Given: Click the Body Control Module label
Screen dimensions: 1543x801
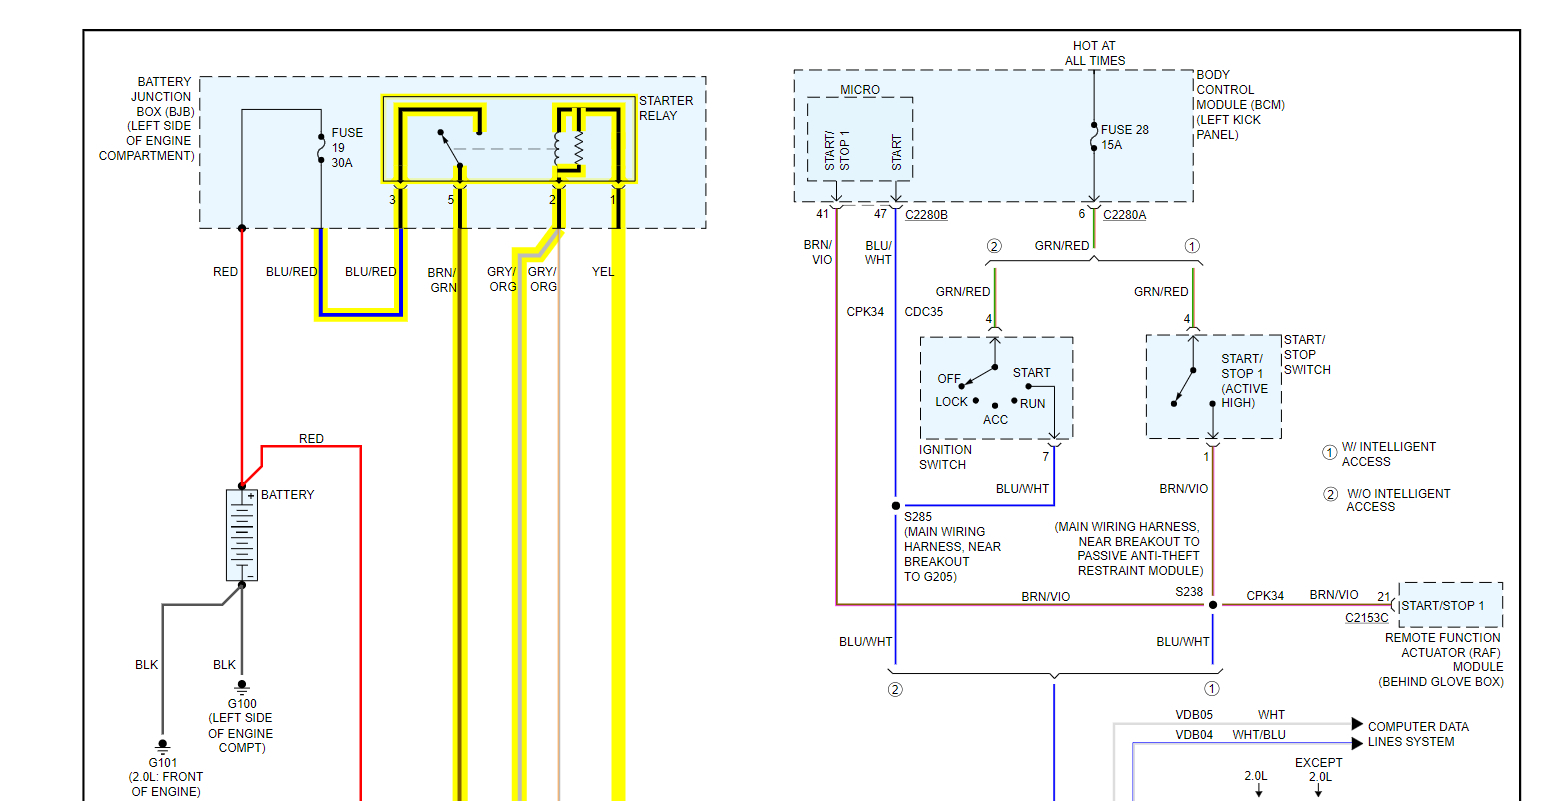Looking at the screenshot, I should click(1240, 105).
